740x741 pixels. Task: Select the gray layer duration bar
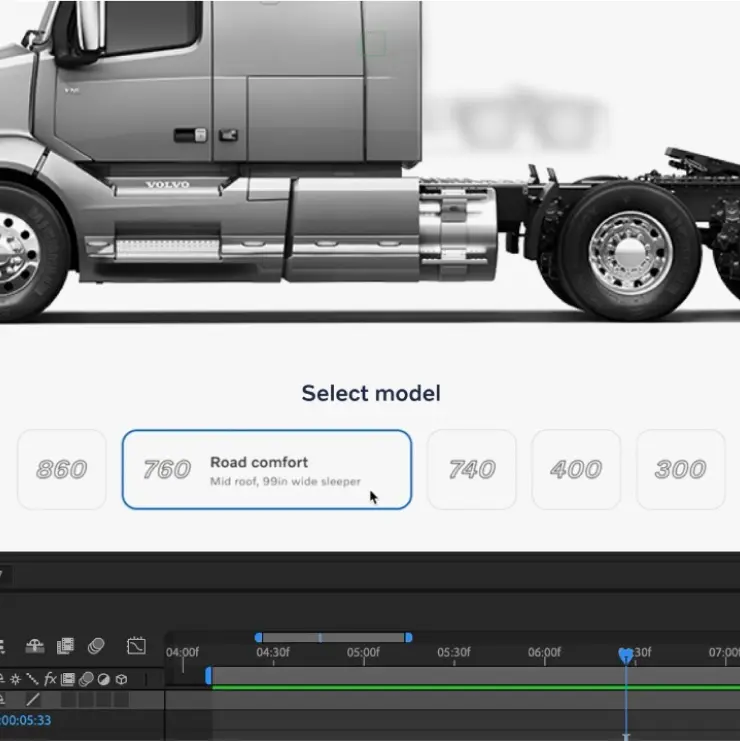[x=476, y=676]
